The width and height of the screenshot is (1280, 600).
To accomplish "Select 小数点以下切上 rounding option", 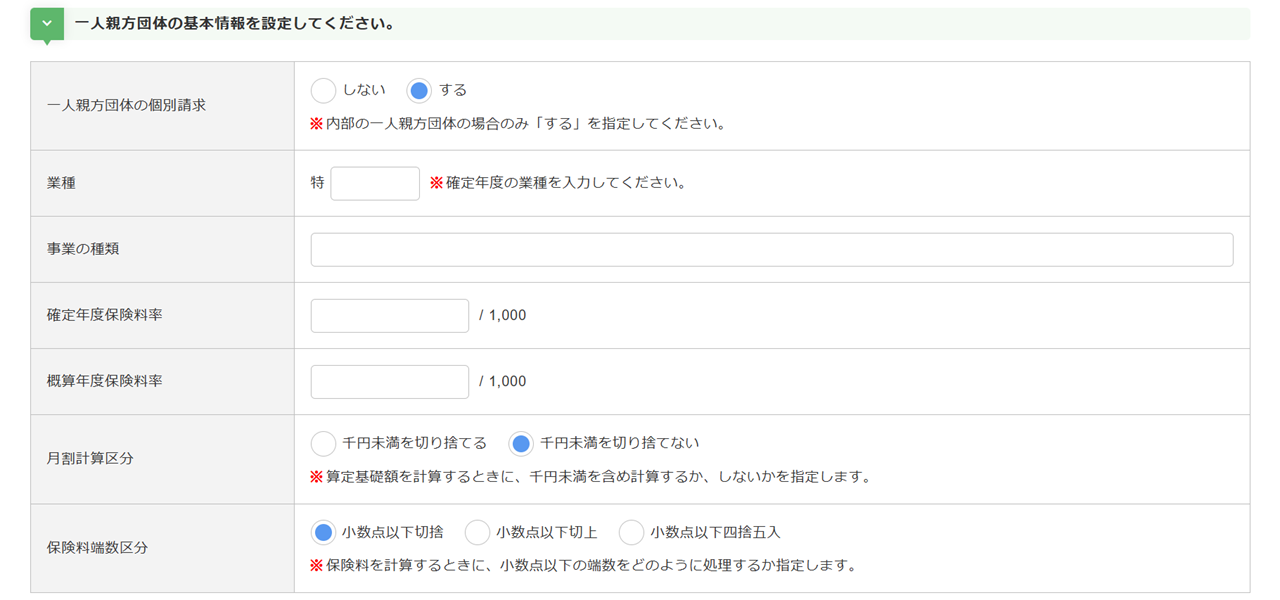I will tap(477, 532).
